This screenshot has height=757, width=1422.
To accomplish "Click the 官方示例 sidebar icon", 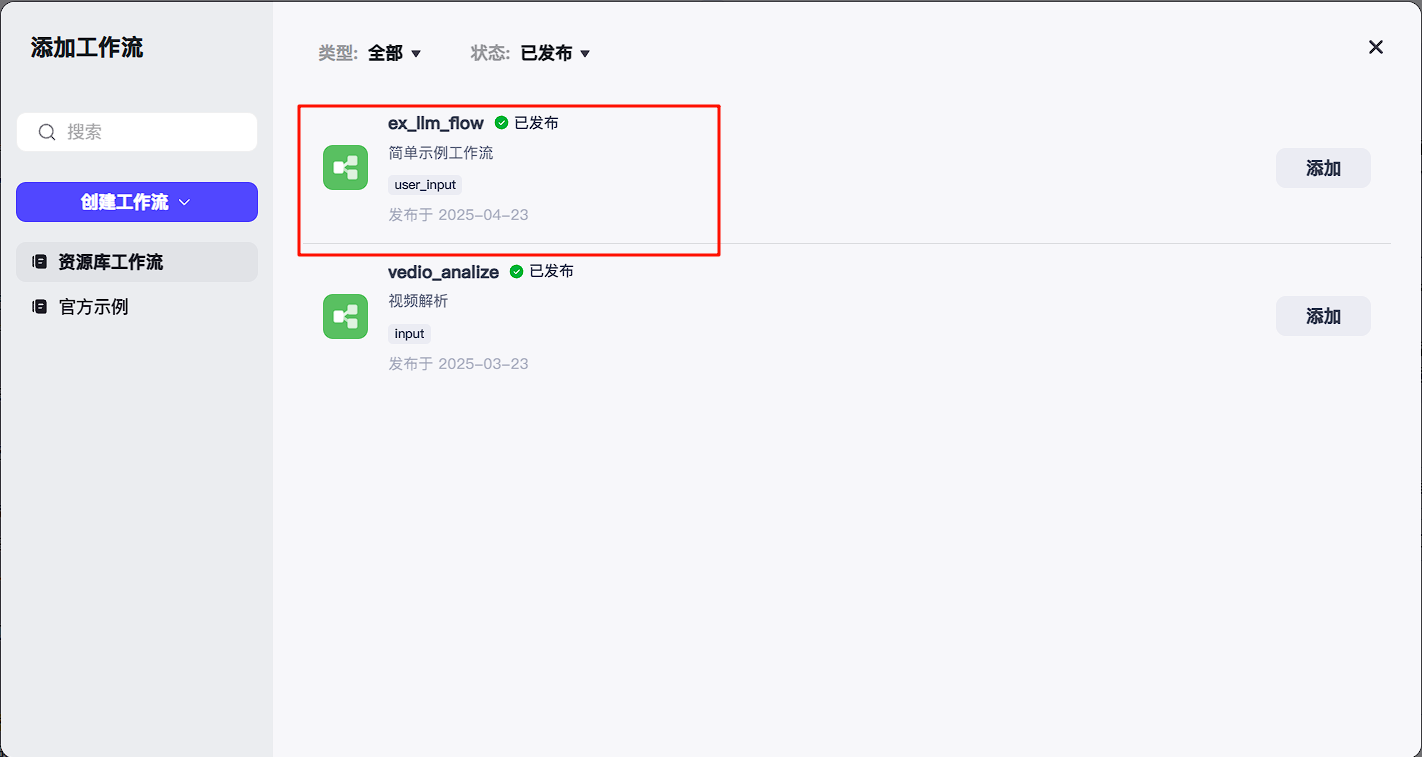I will (x=40, y=307).
